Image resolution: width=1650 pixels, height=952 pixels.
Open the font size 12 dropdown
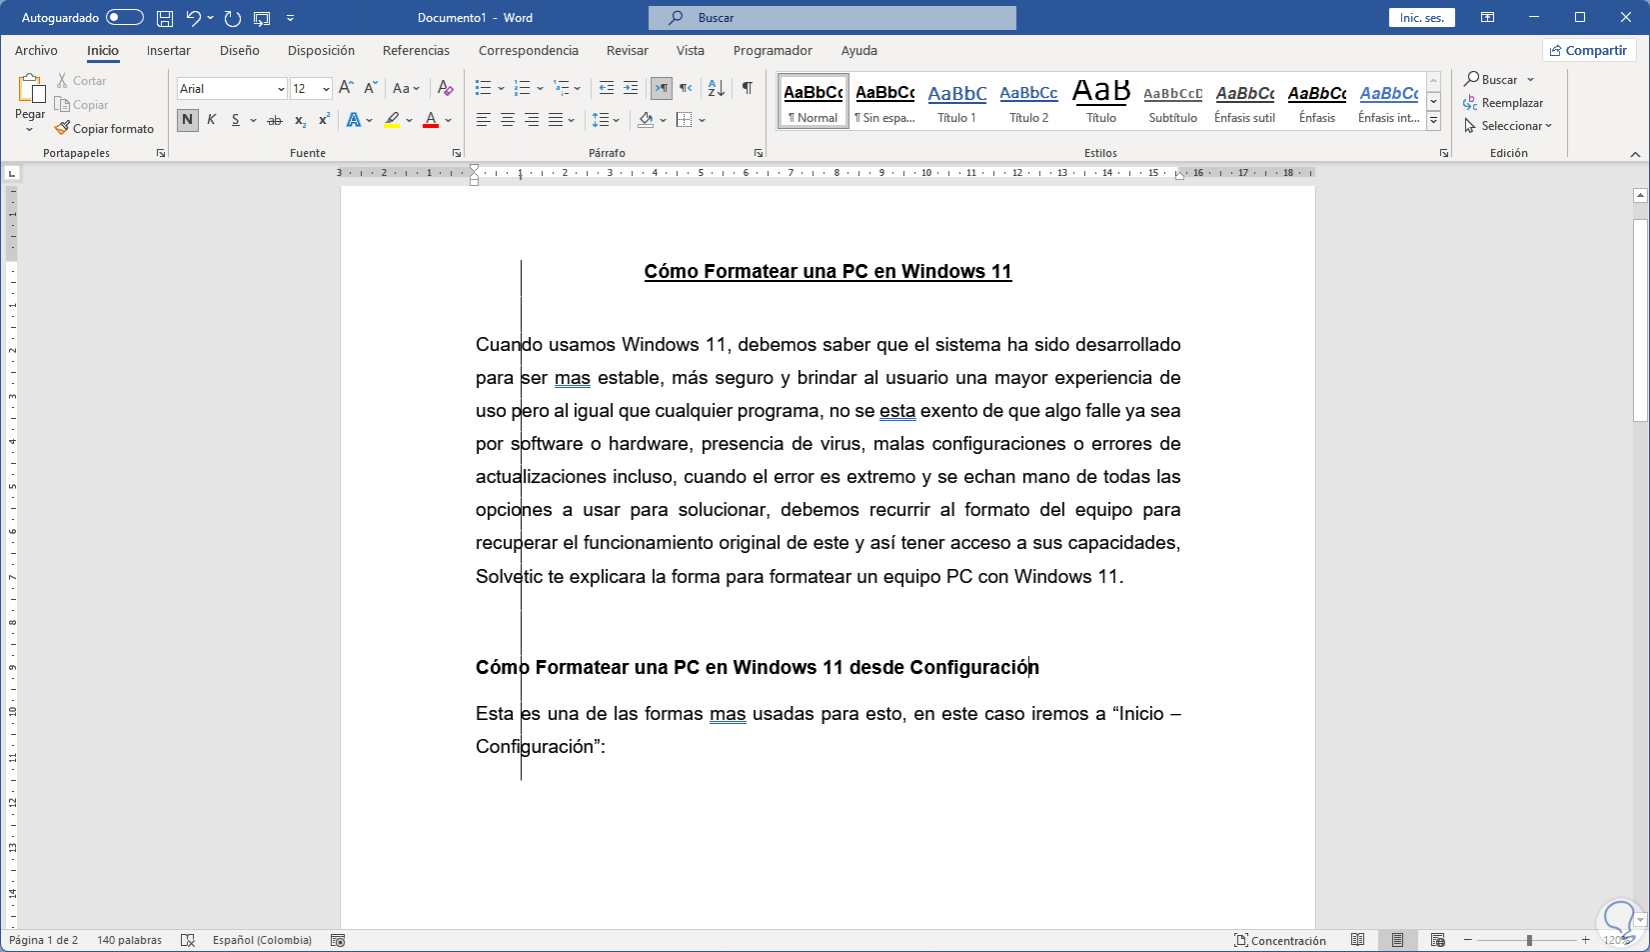coord(326,89)
